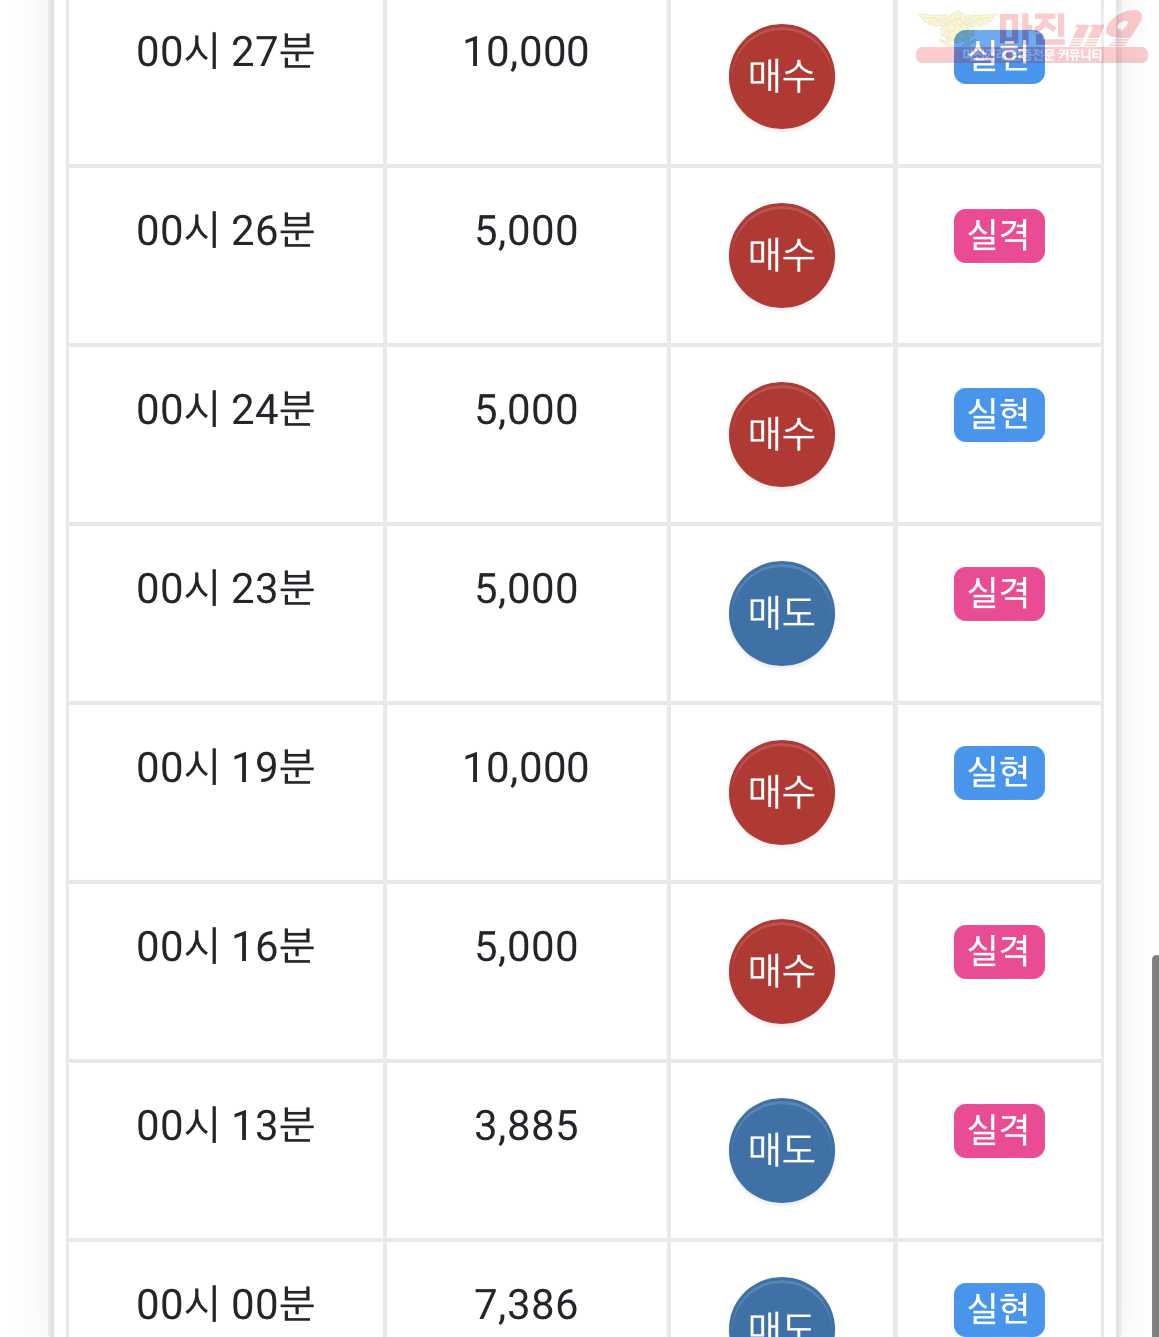
Task: Select pink 실격 badge in 00시 26분 row
Action: 999,236
